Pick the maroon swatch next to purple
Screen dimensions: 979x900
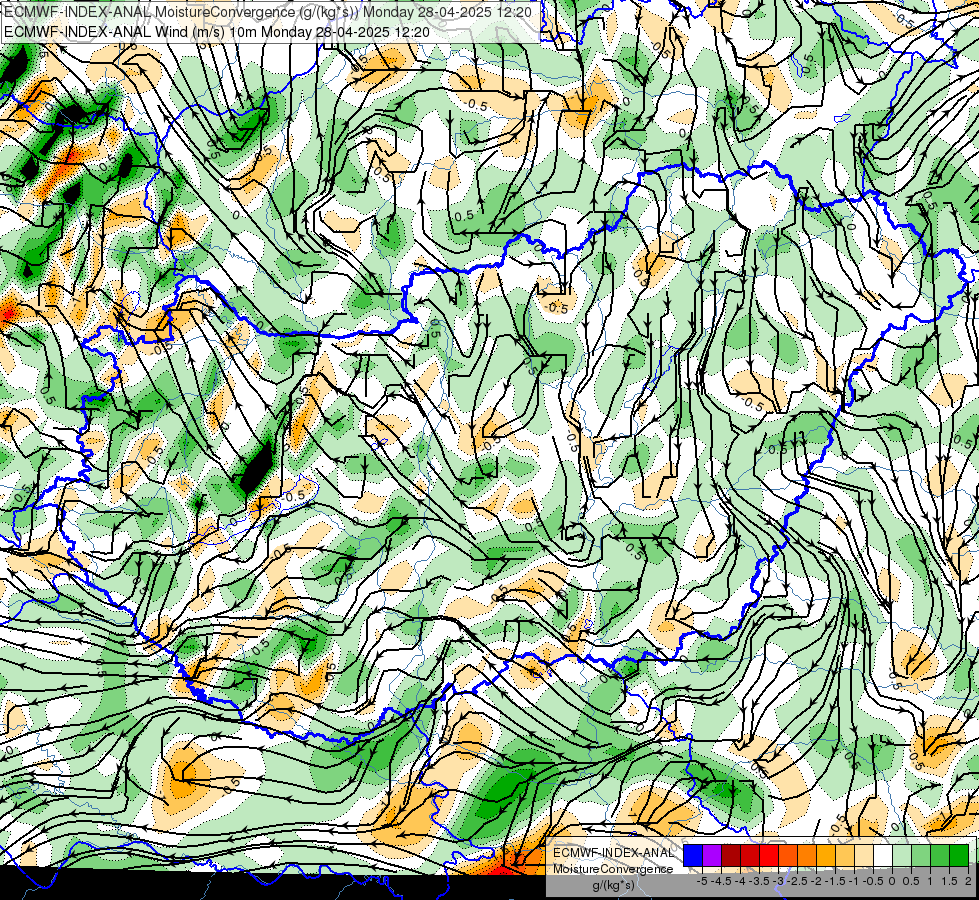[731, 856]
